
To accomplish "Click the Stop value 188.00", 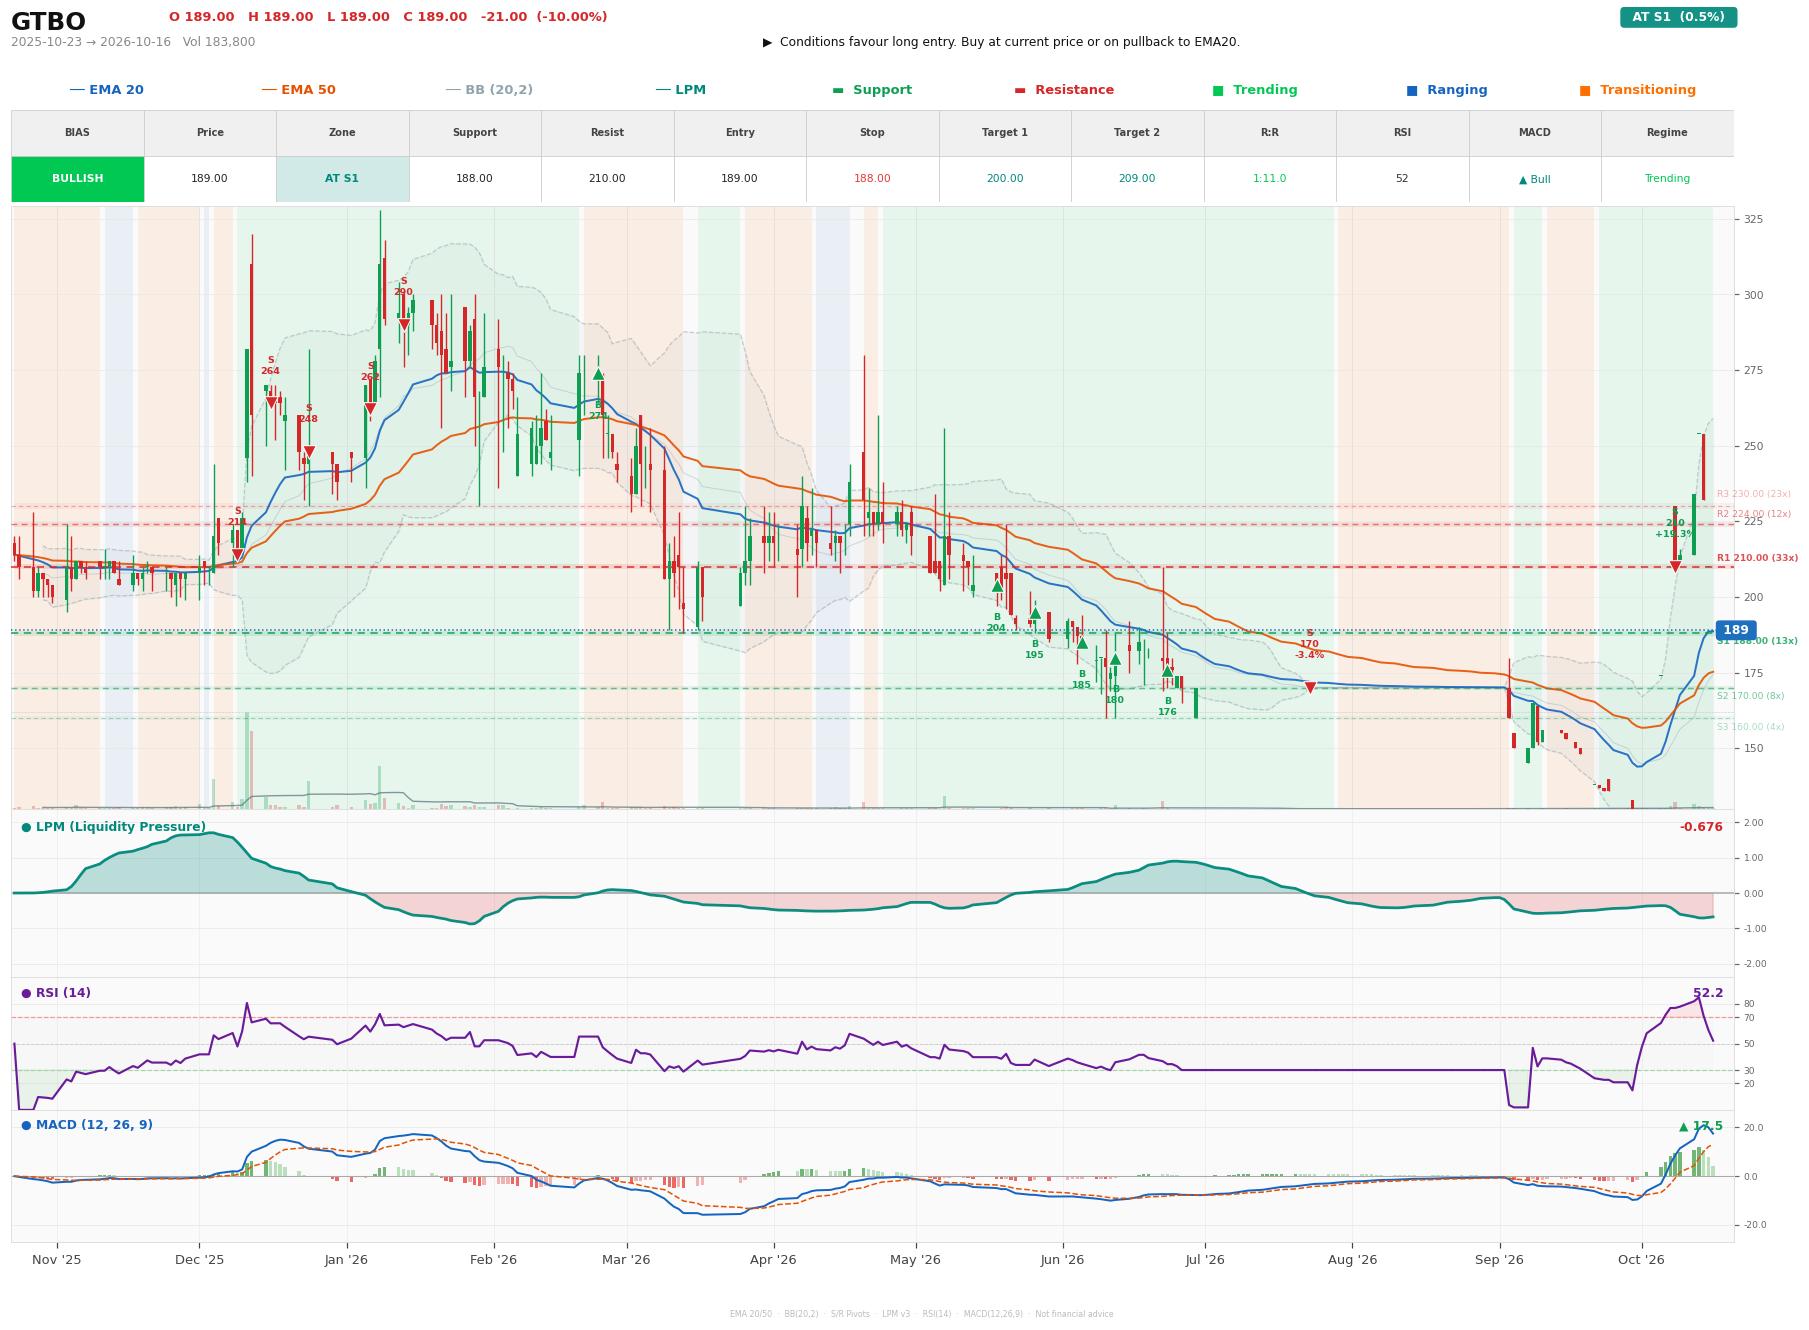I will click(x=872, y=179).
